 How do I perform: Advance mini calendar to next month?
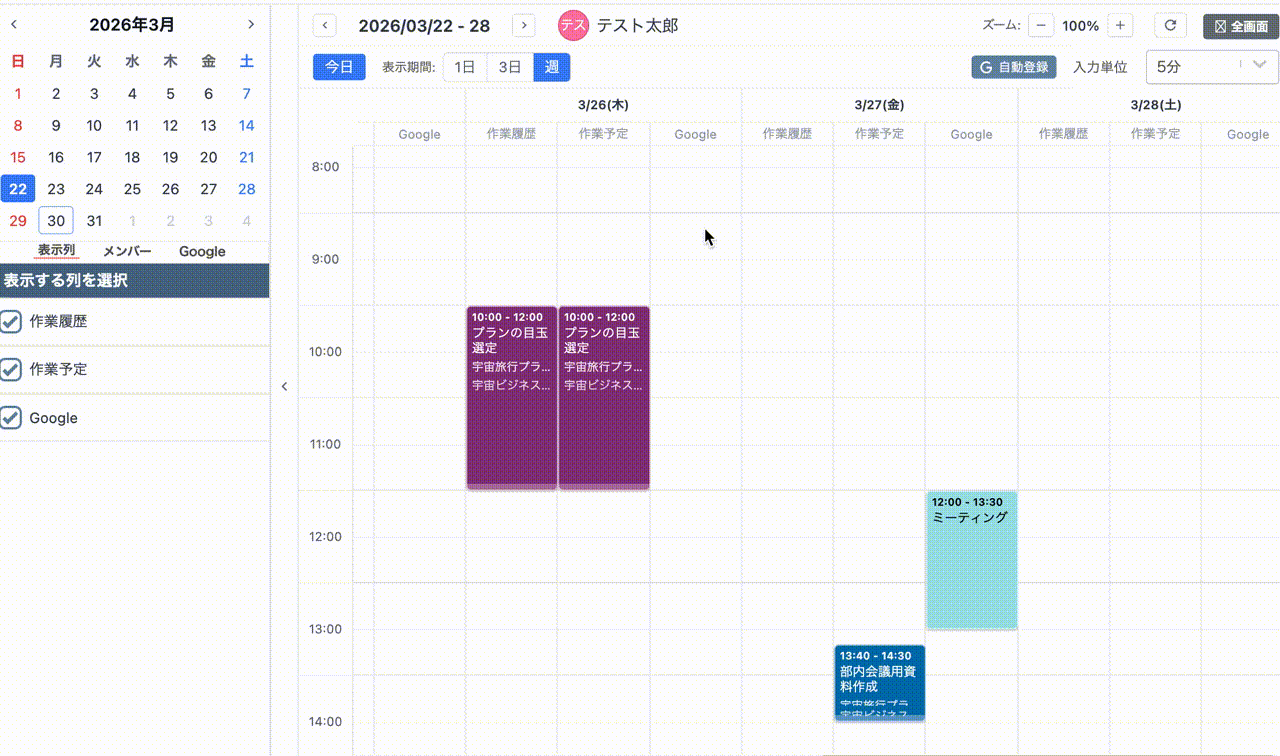coord(251,24)
